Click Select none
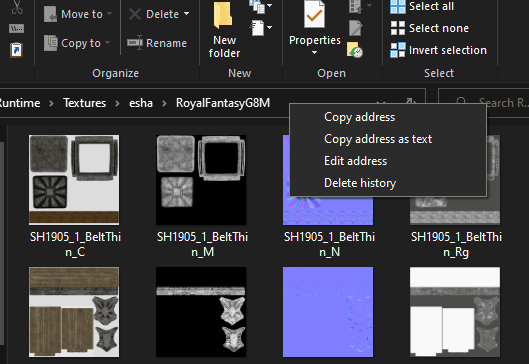This screenshot has height=364, width=529. 429,28
